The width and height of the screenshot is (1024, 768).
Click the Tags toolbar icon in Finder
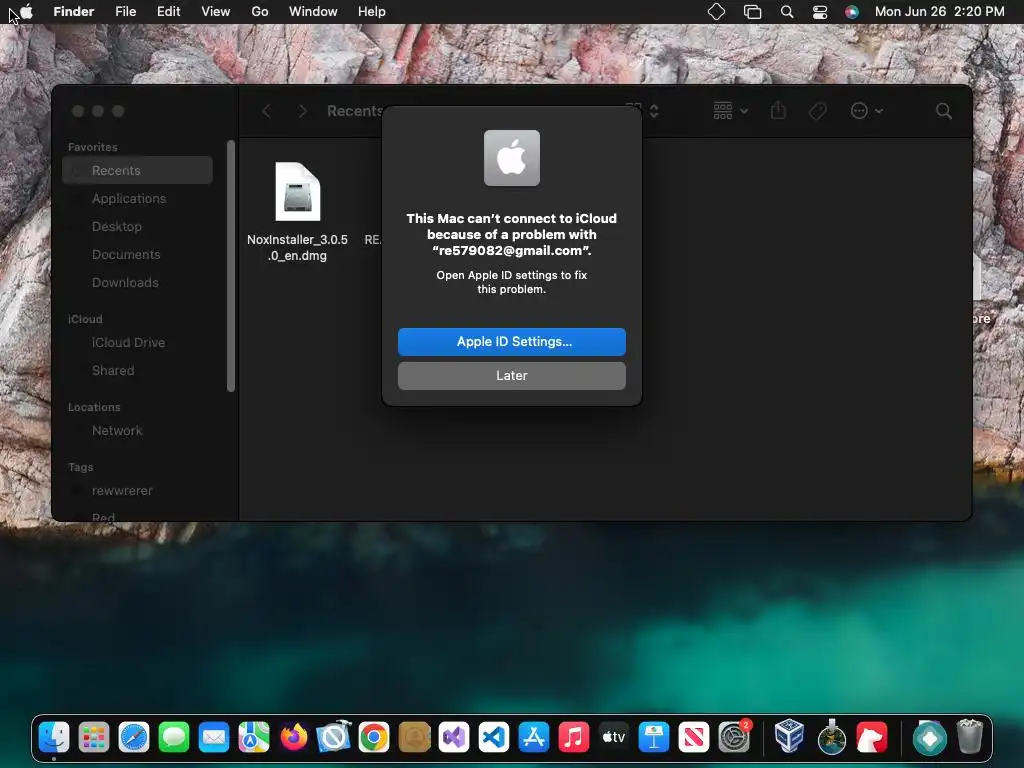click(x=818, y=111)
